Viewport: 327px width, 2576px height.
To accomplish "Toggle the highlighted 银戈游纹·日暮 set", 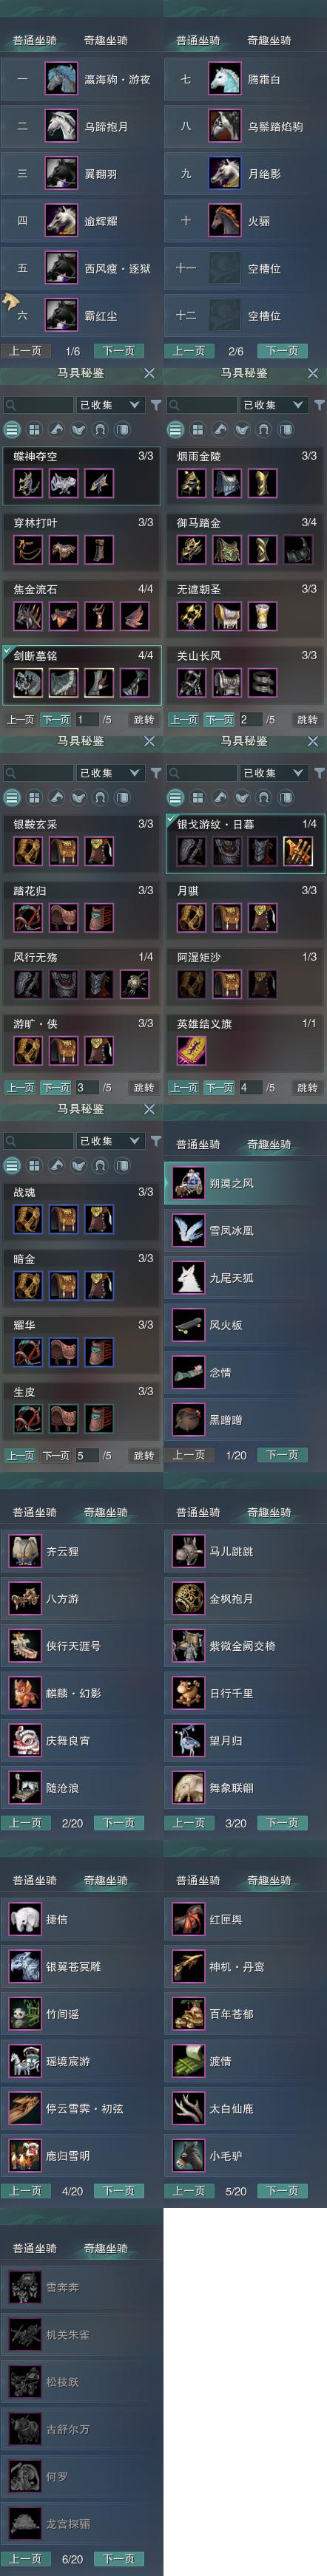I will [x=245, y=843].
